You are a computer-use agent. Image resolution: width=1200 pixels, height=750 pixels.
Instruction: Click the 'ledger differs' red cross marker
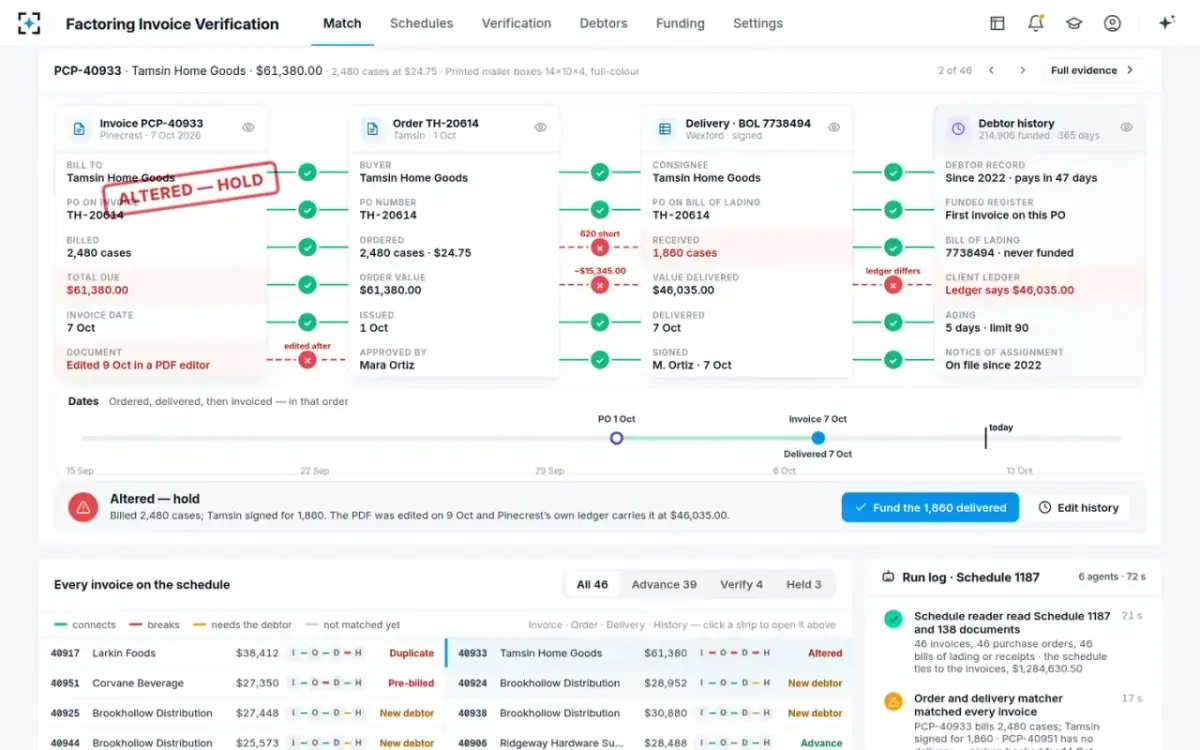pos(893,285)
